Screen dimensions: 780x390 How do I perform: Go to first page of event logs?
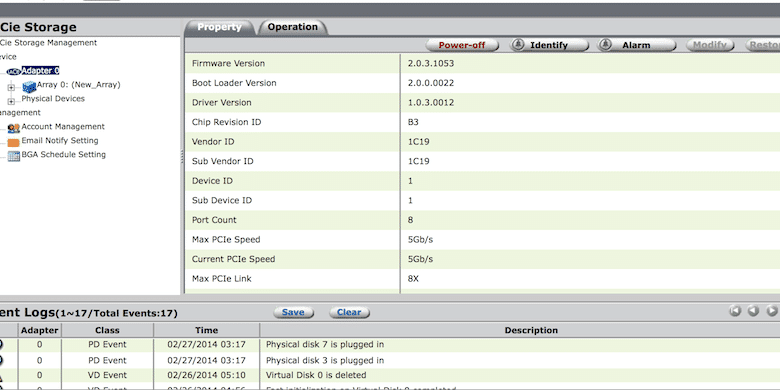735,311
